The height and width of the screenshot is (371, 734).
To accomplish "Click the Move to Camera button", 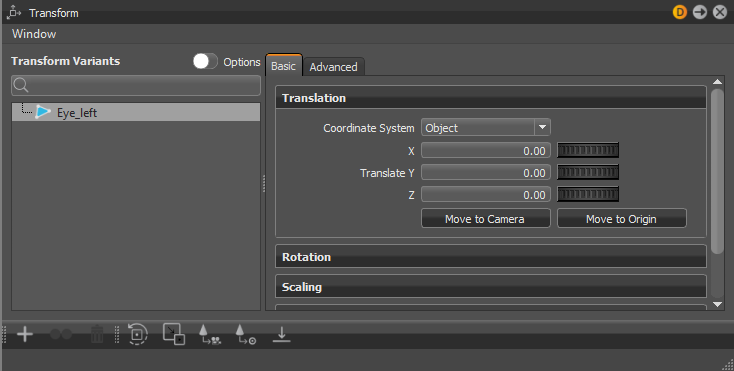I will pyautogui.click(x=485, y=218).
